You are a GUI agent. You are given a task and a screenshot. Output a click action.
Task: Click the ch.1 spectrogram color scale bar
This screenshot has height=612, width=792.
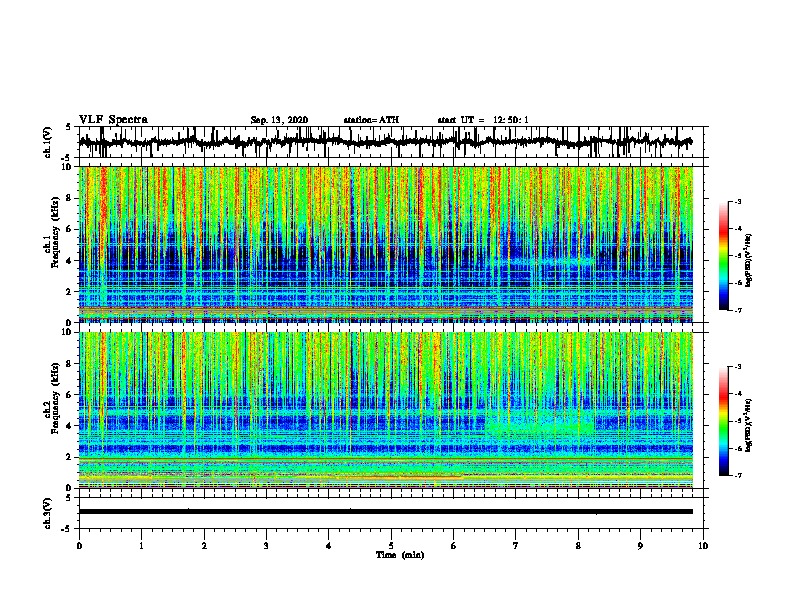(724, 256)
